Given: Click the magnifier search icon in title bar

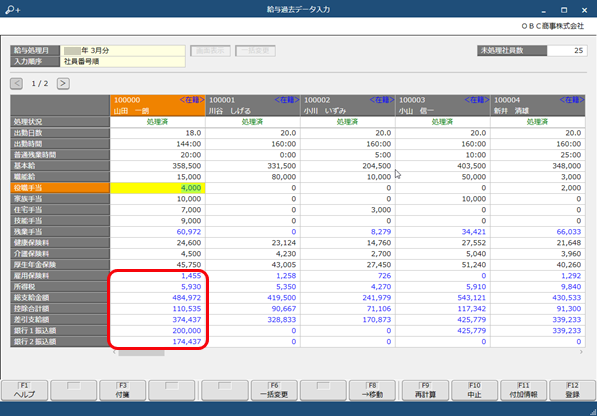Looking at the screenshot, I should [x=12, y=10].
